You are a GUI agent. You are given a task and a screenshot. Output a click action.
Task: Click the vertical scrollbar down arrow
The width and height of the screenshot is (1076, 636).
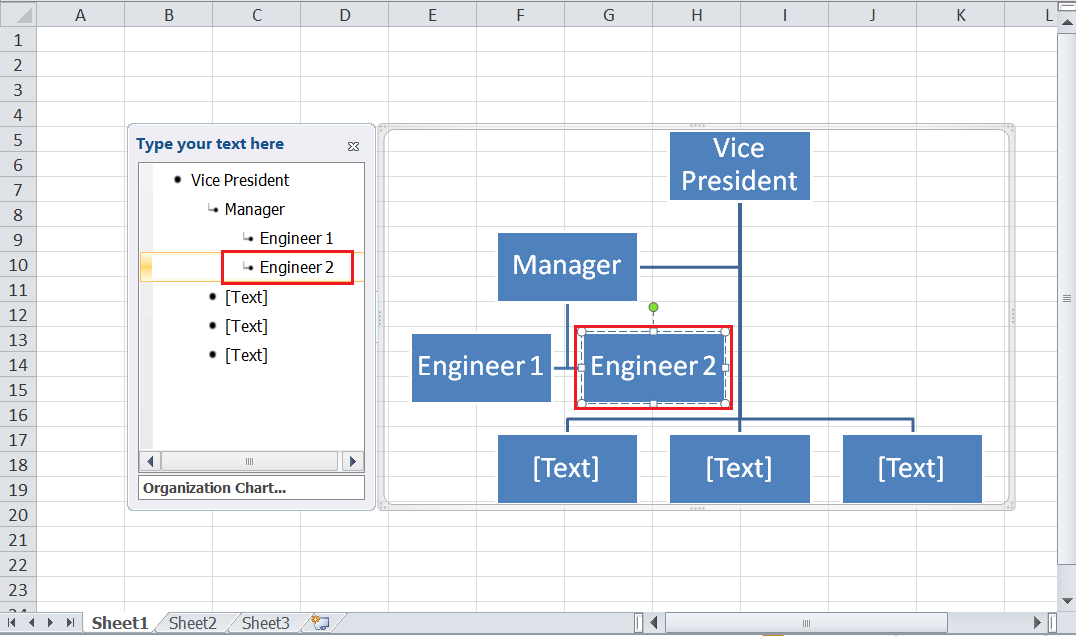tap(1067, 601)
